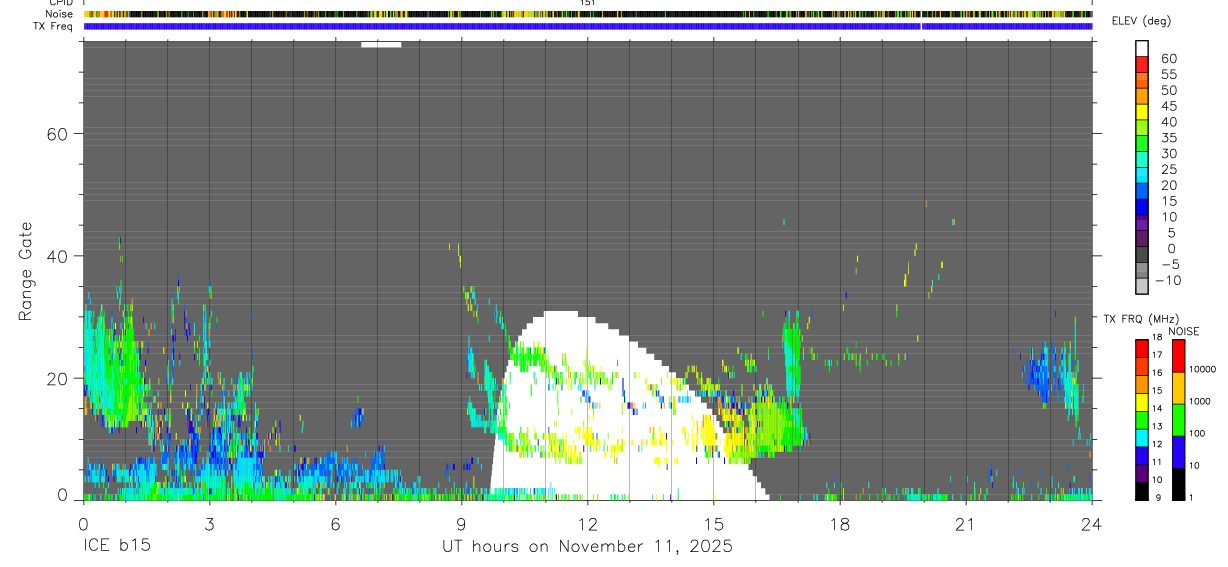
Task: Click the ELEV colorbar label −5
Action: (1168, 265)
